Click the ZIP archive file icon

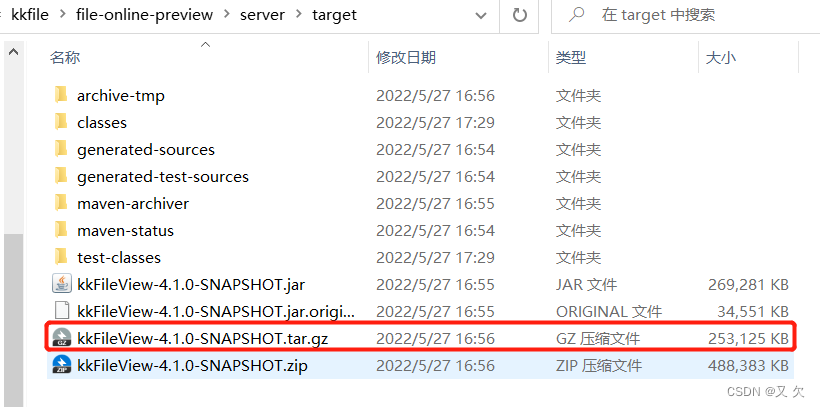coord(62,365)
